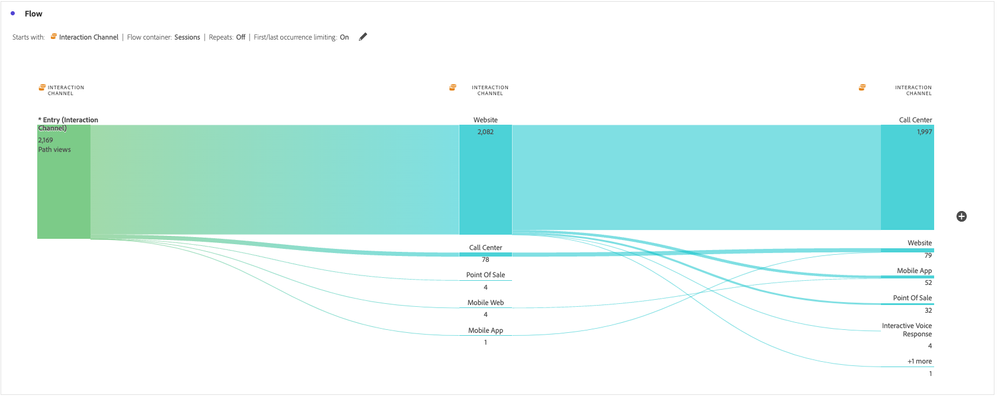Viewport: 998px width, 399px height.
Task: Select the right Website node showing 79
Action: pos(908,249)
